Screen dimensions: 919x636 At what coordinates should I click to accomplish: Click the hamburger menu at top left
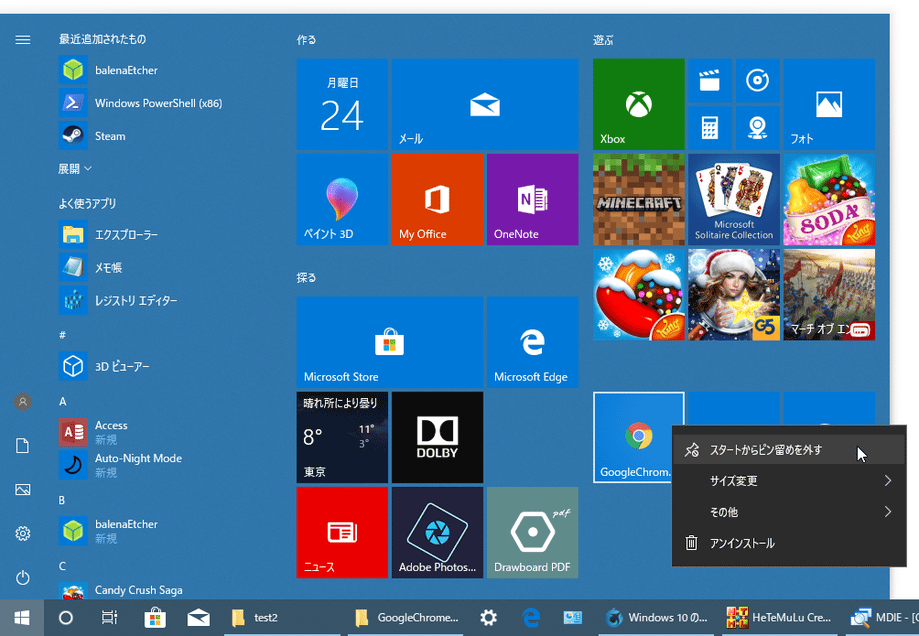tap(23, 40)
